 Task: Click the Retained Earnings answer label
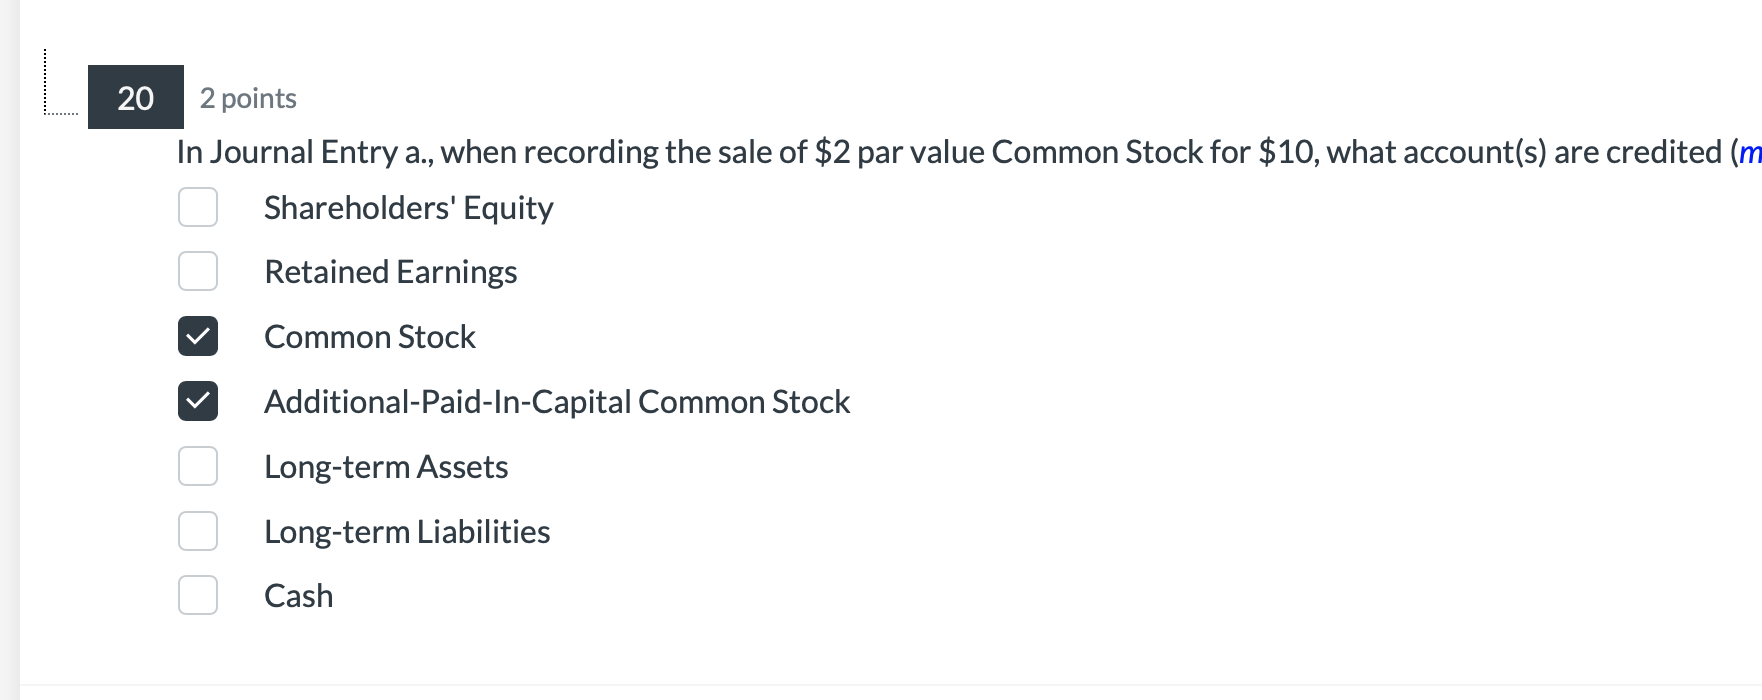coord(391,271)
